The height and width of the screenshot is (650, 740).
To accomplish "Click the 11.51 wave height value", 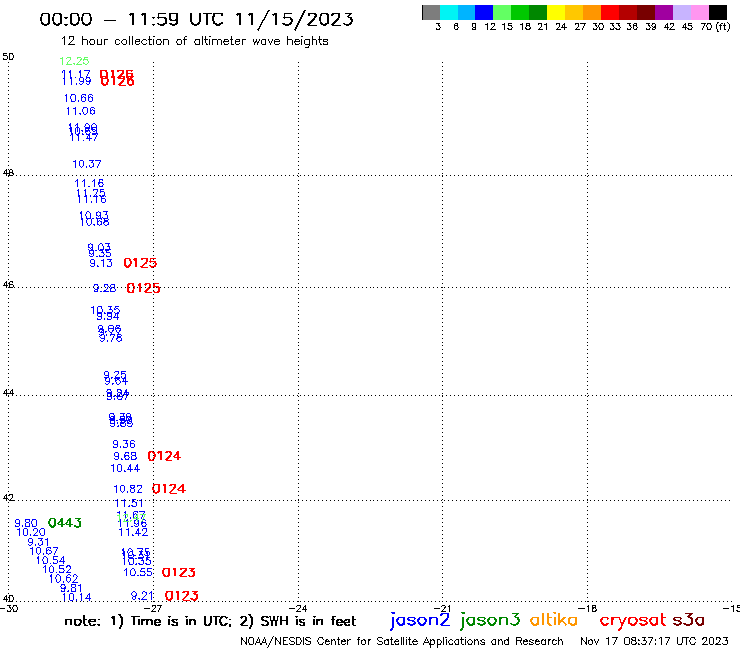I will (x=129, y=503).
